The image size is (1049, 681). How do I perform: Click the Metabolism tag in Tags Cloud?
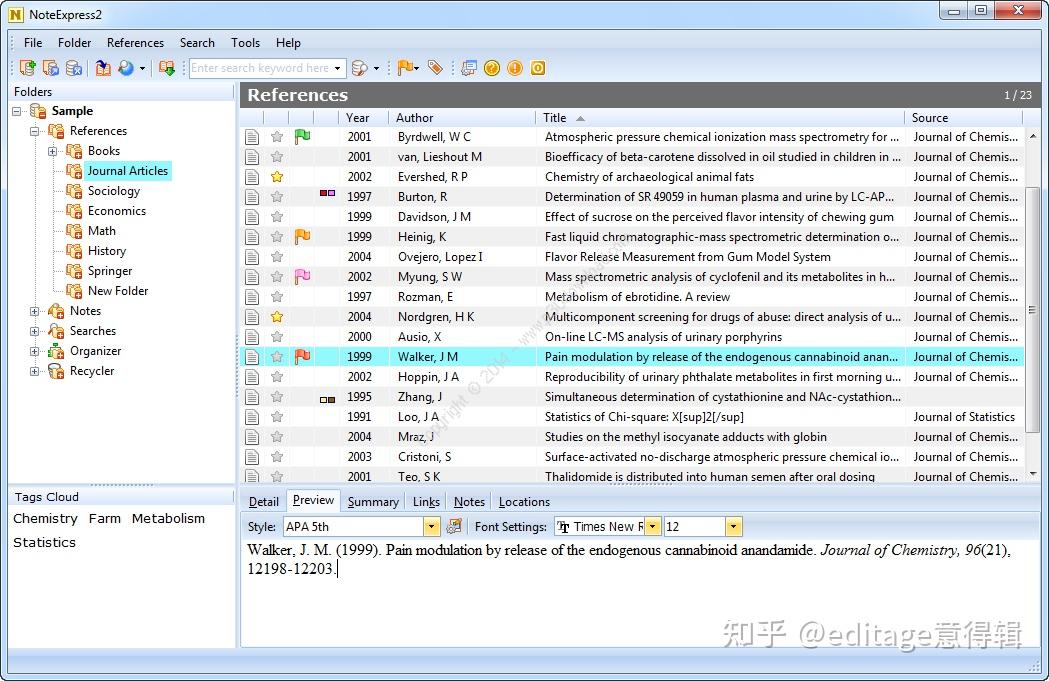pos(167,518)
